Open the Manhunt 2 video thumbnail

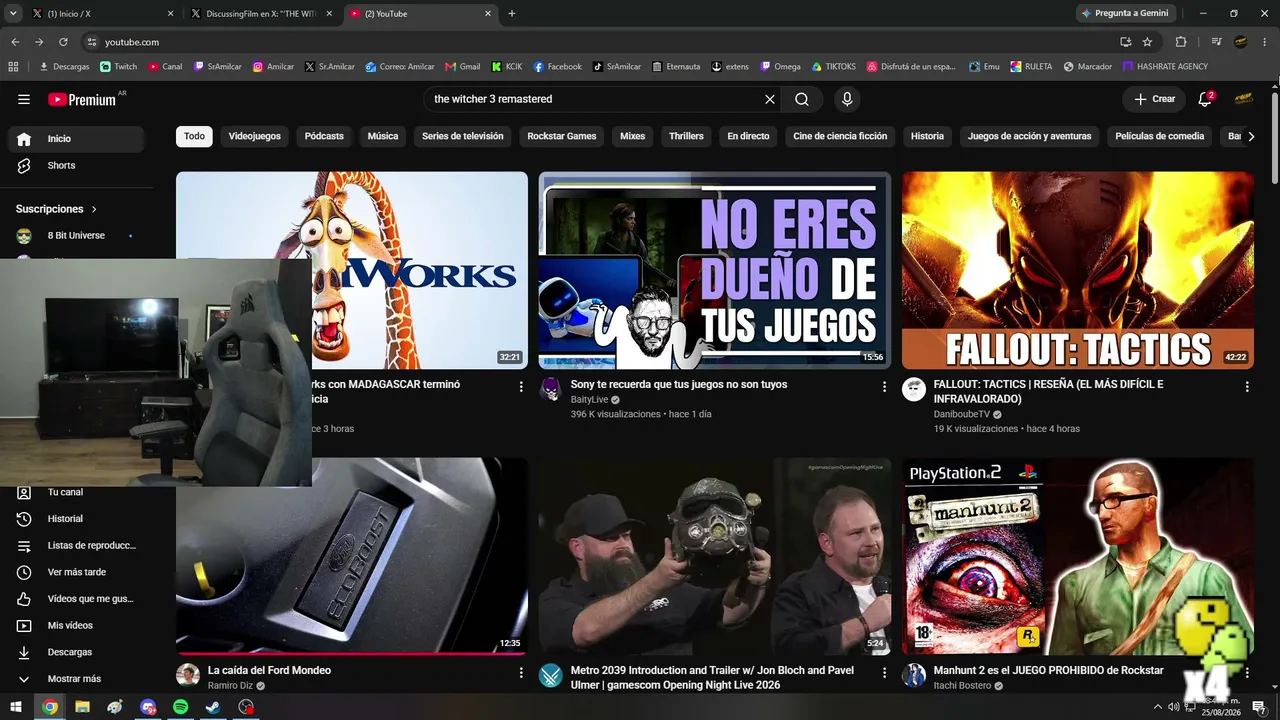coord(1078,556)
